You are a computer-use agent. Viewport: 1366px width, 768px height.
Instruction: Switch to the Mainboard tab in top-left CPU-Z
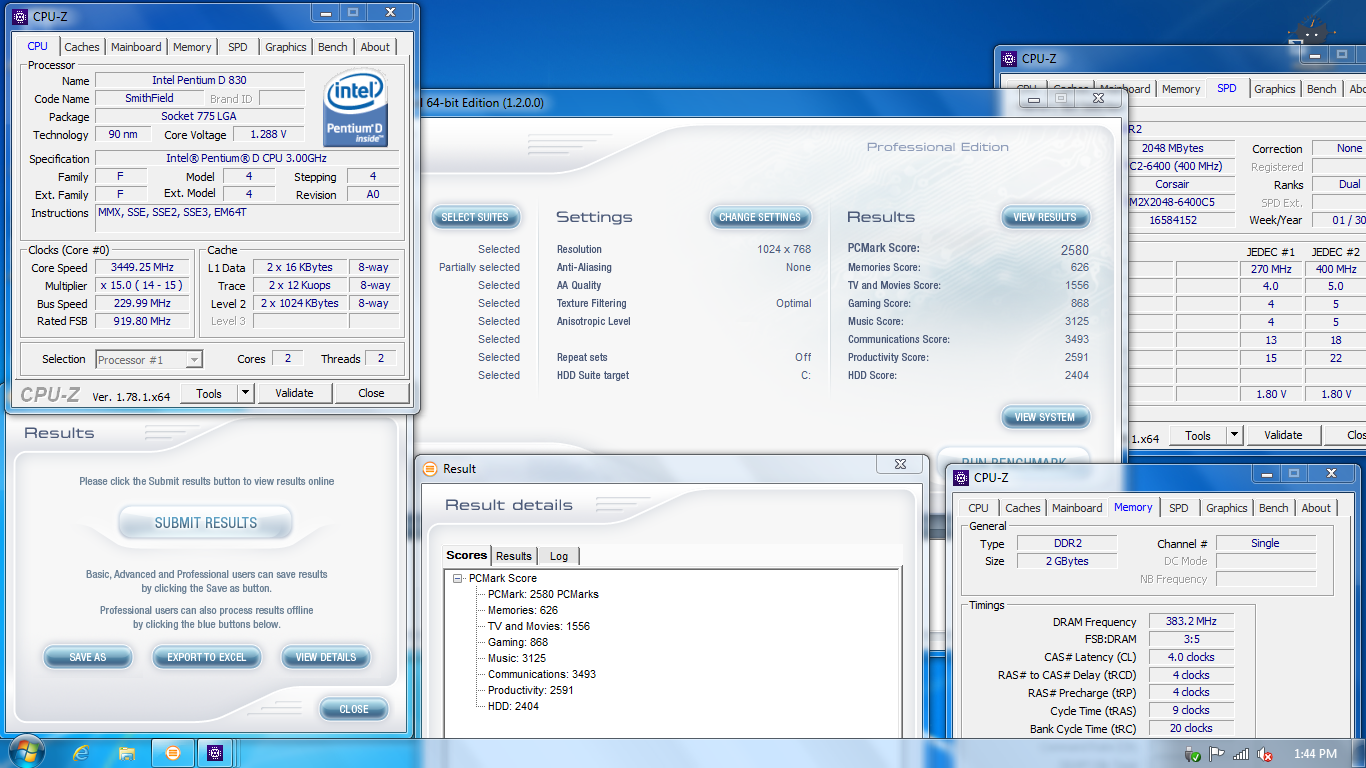tap(136, 47)
